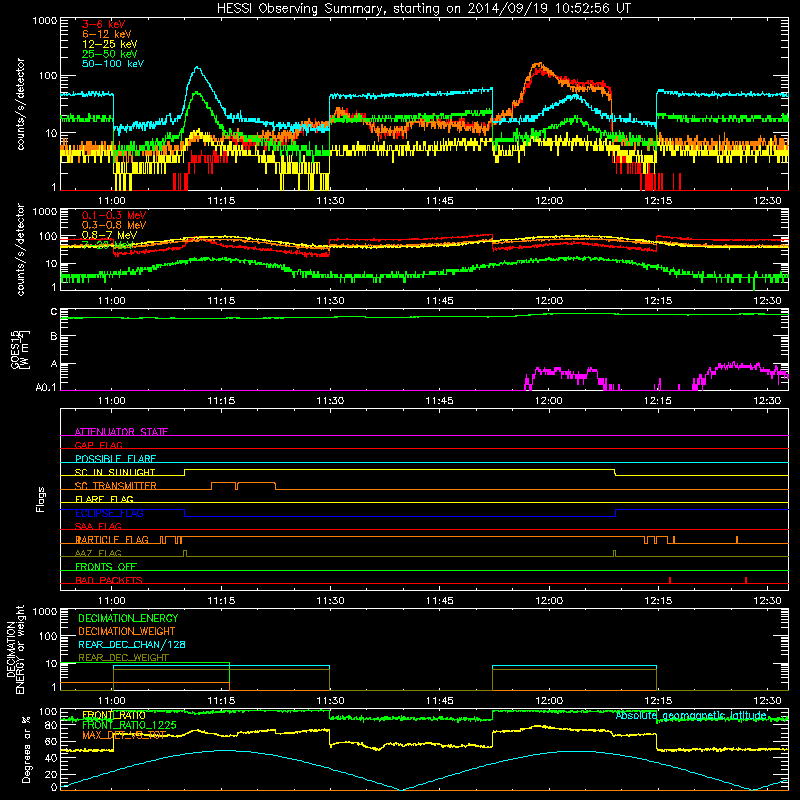Click the REAR_DEC_CHAN/128 legend label
The width and height of the screenshot is (800, 800).
[132, 644]
